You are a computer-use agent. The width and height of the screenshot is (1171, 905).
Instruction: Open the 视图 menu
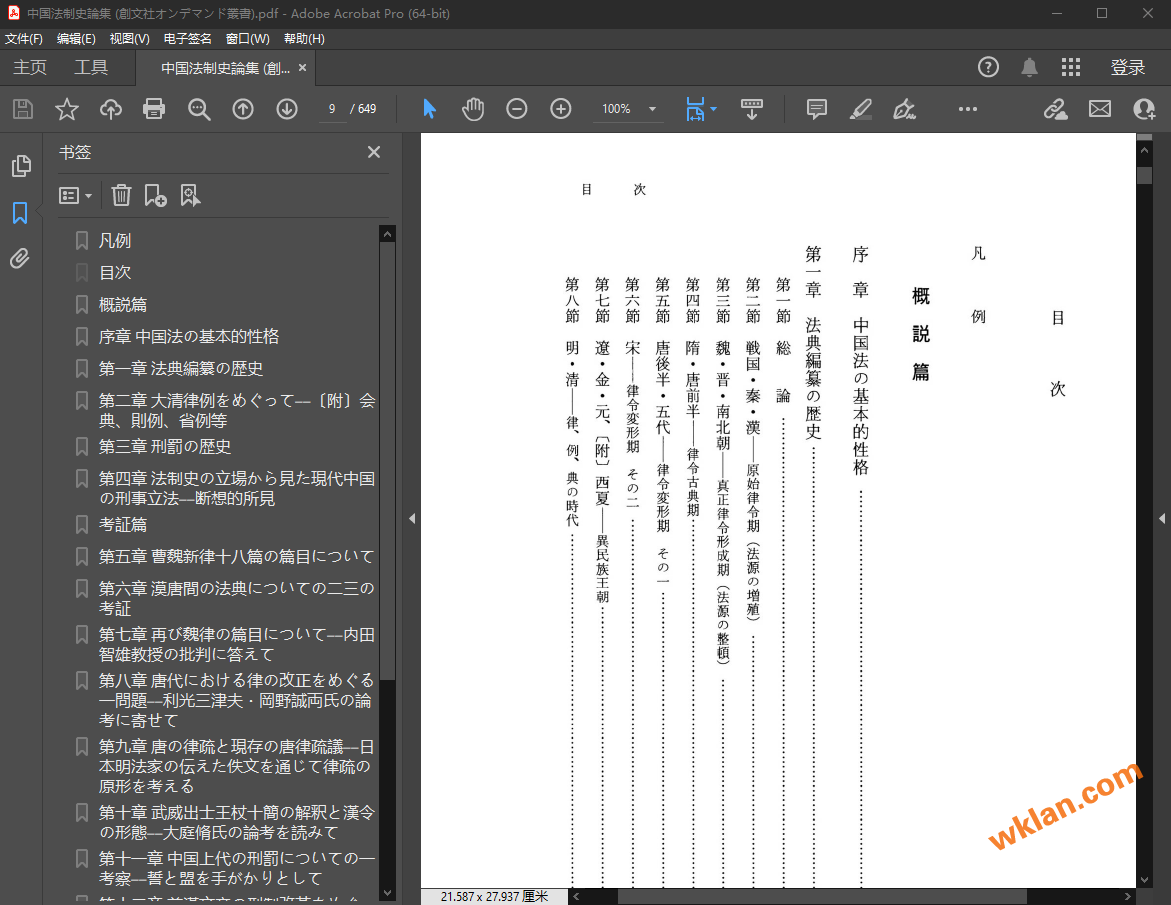[x=130, y=38]
